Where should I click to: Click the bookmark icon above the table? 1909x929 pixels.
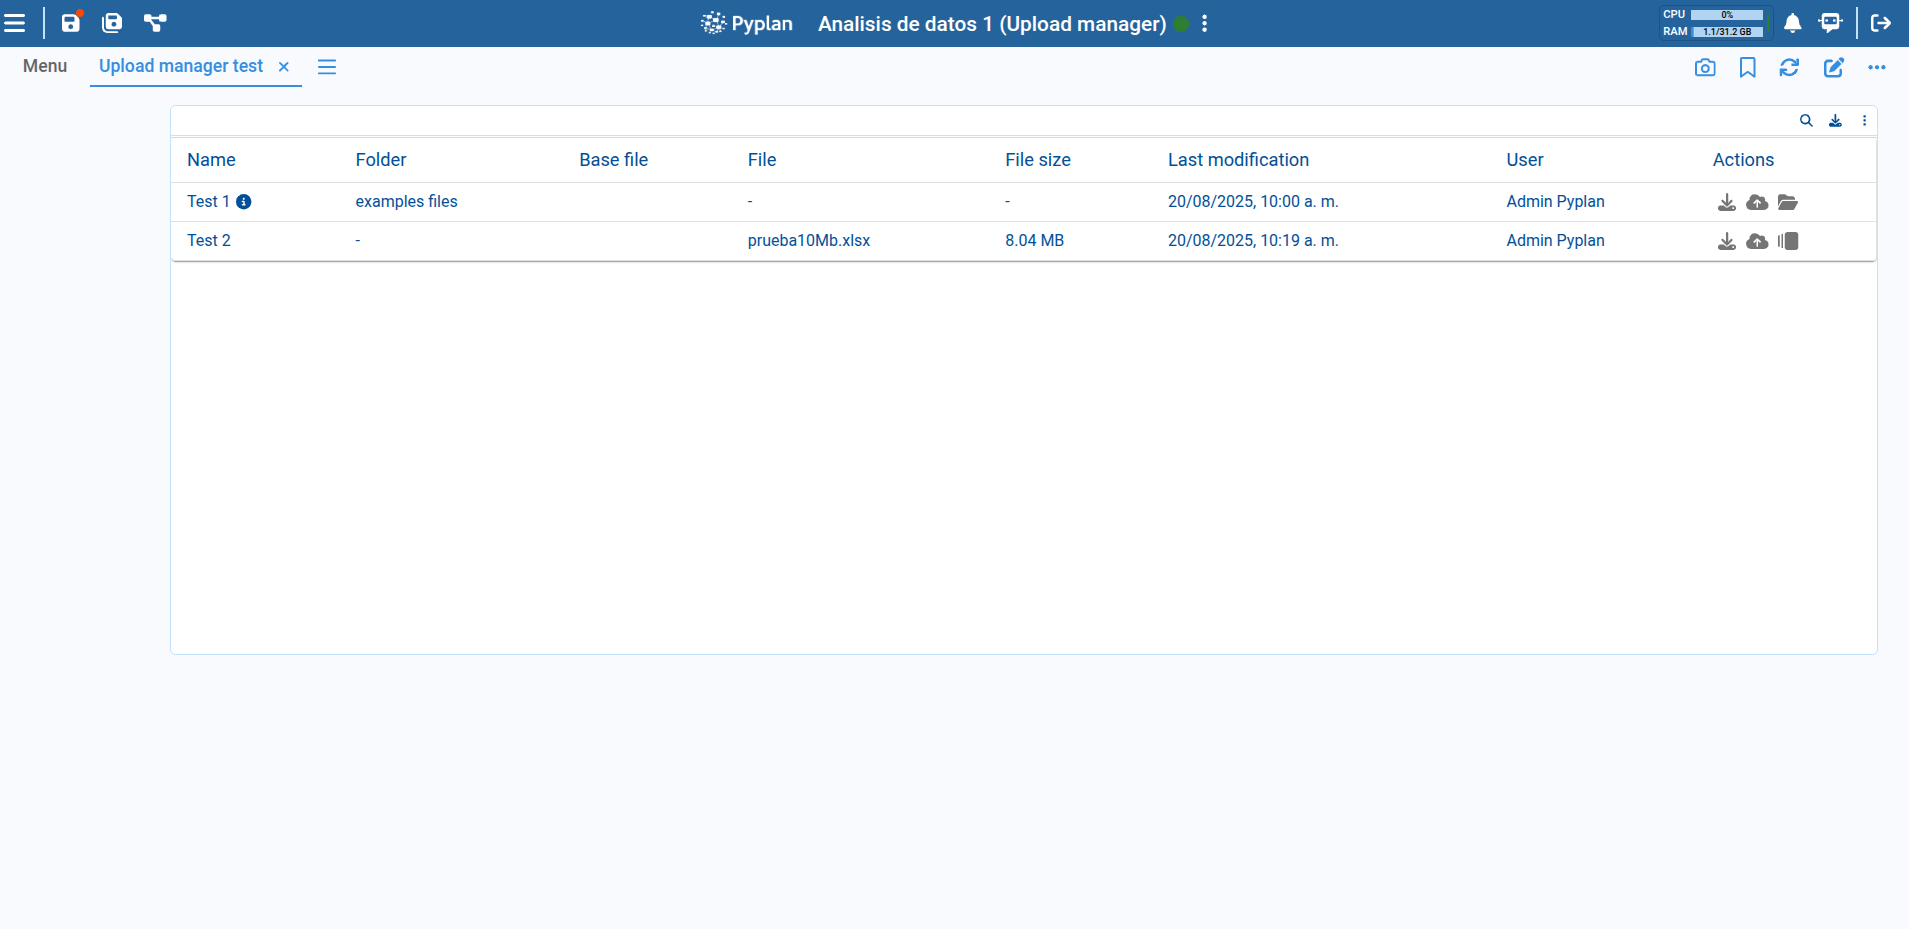click(x=1747, y=67)
